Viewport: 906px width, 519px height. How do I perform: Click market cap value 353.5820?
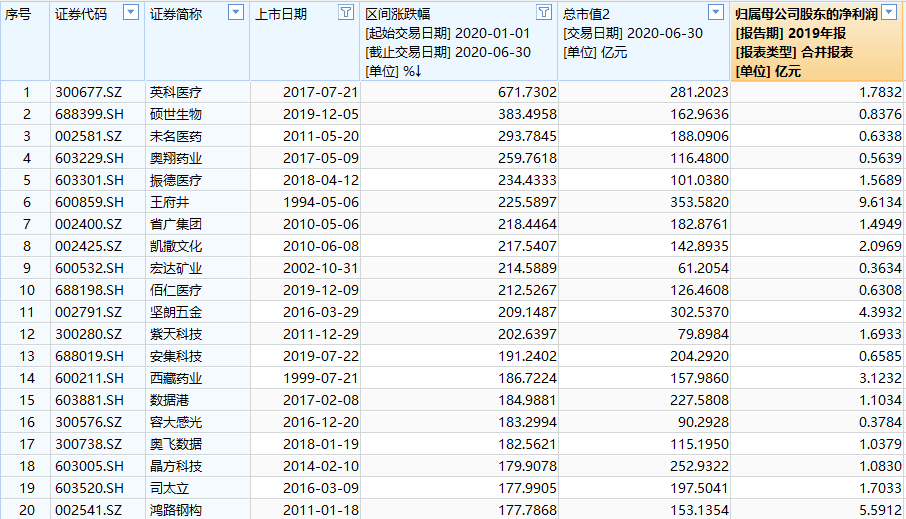(699, 202)
